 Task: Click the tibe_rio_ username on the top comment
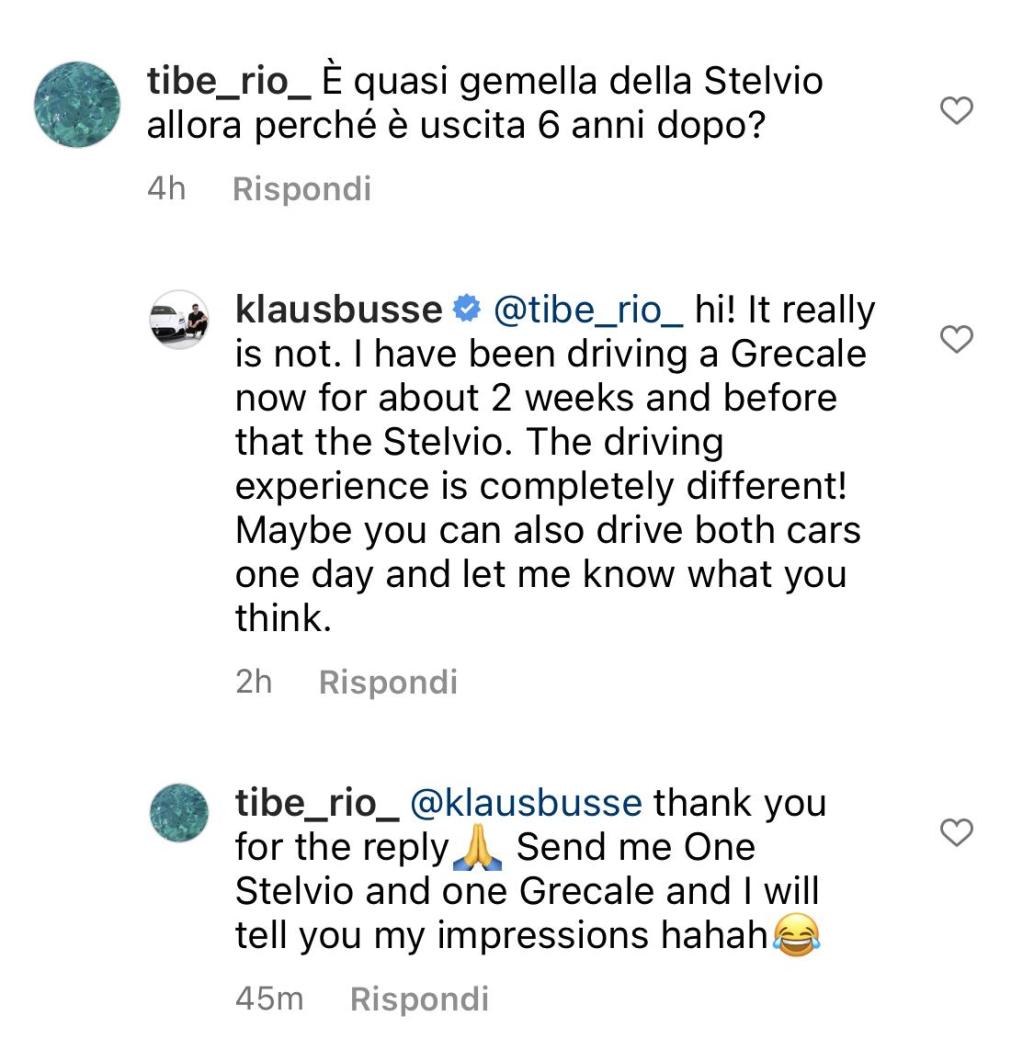229,81
